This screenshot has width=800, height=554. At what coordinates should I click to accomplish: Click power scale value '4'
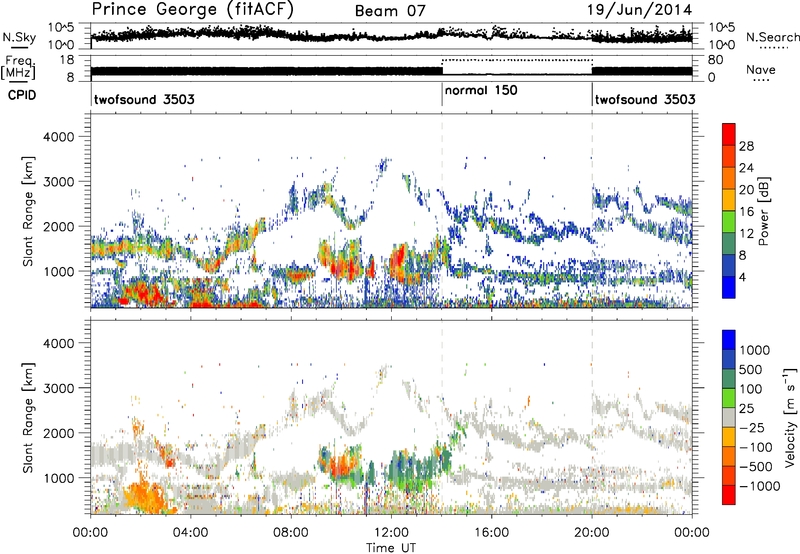742,277
